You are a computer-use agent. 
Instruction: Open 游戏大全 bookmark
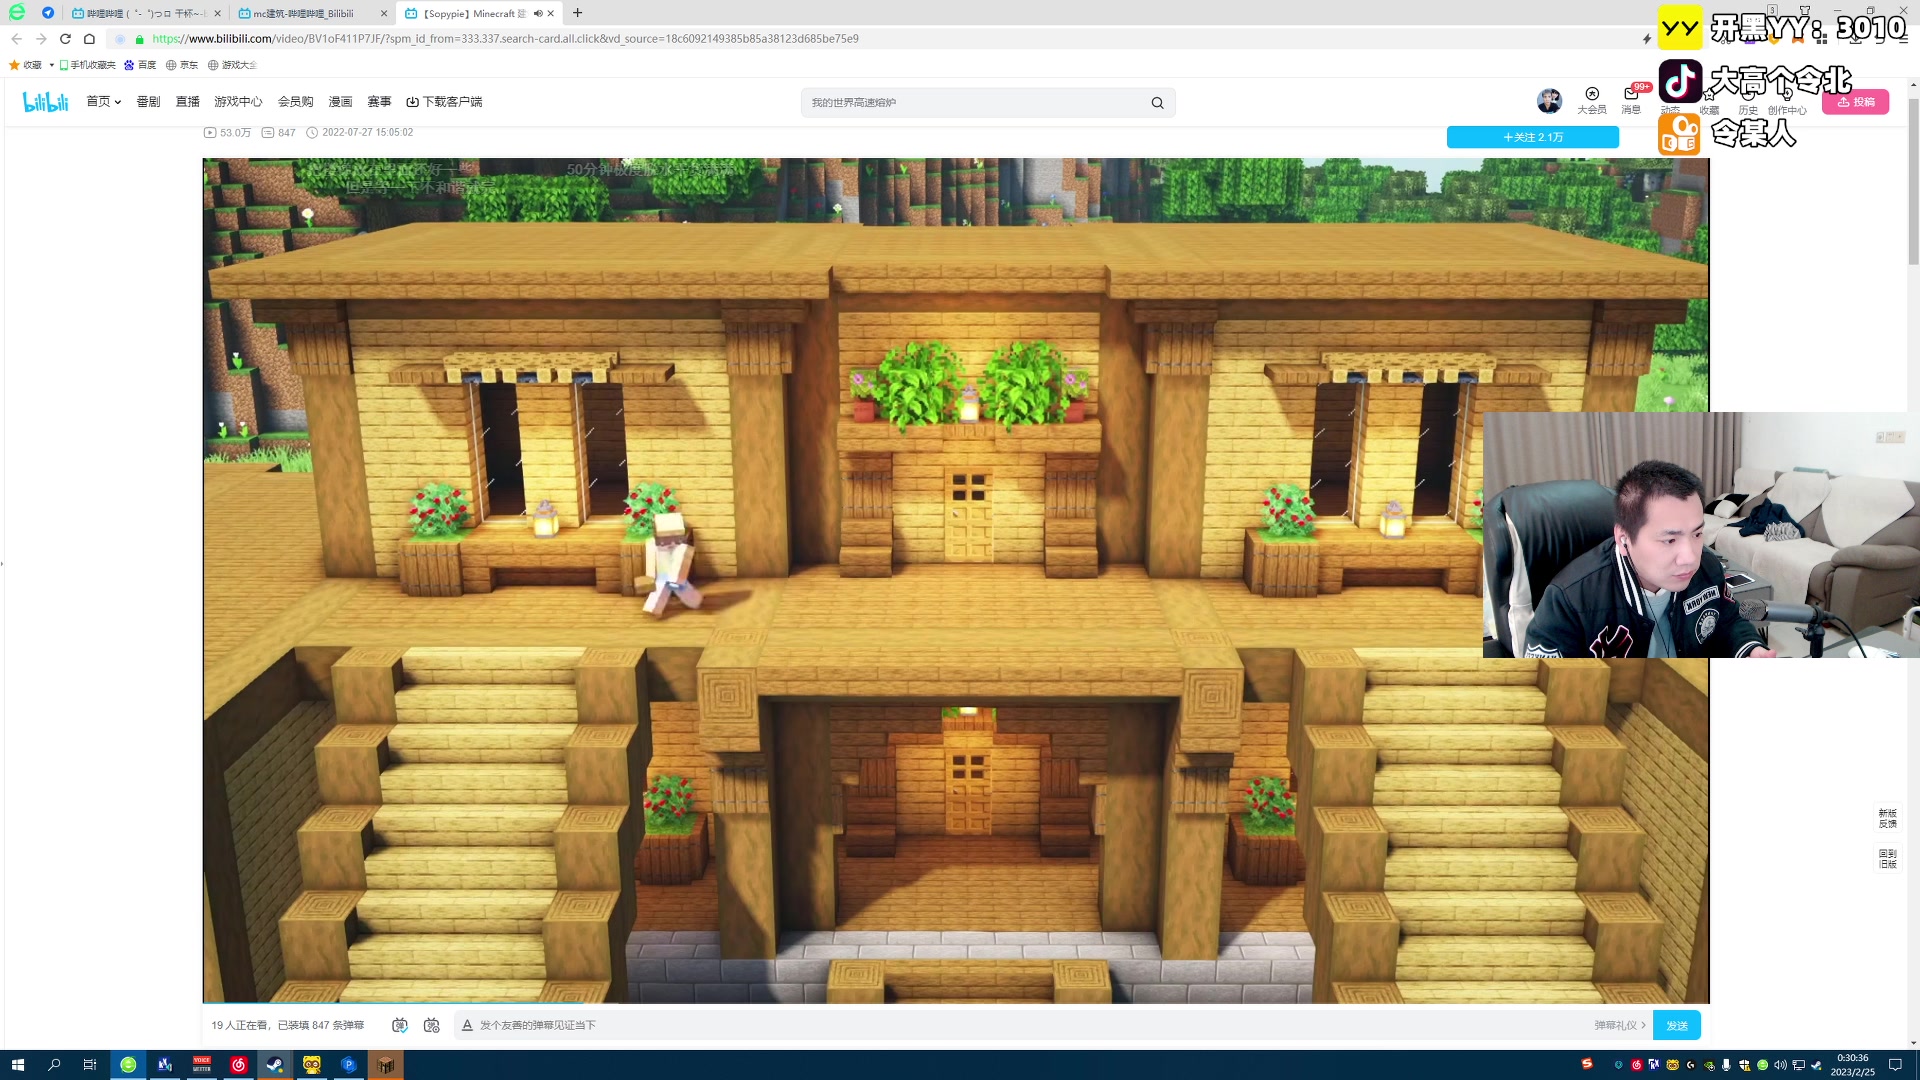tap(232, 65)
